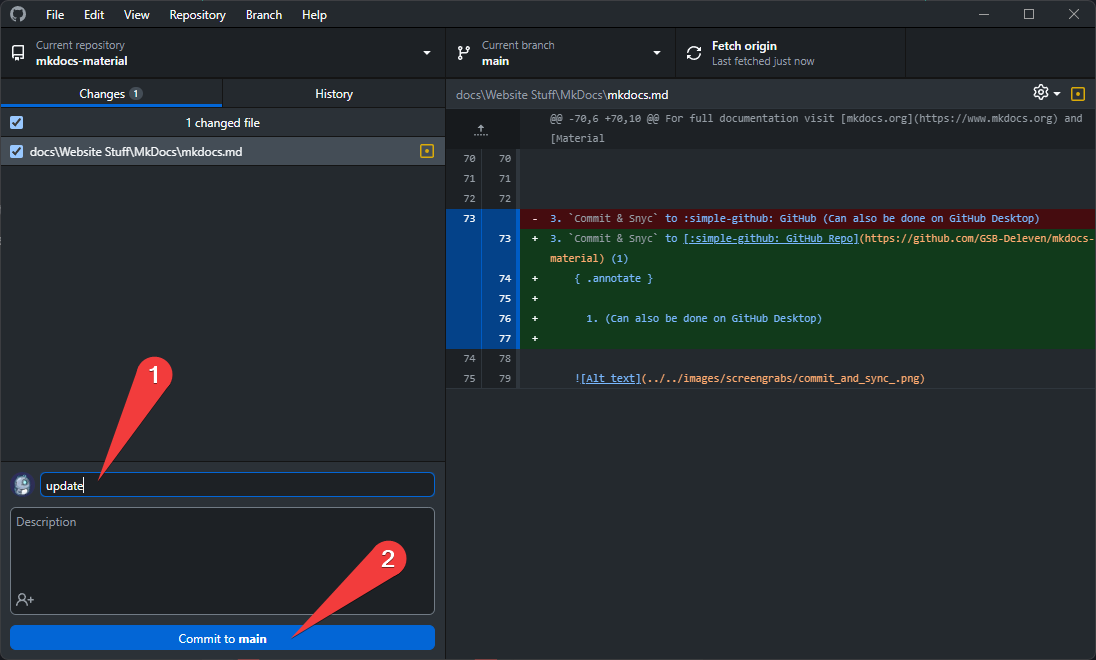Image resolution: width=1096 pixels, height=660 pixels.
Task: Click the modified status icon in diff header
Action: [1077, 94]
